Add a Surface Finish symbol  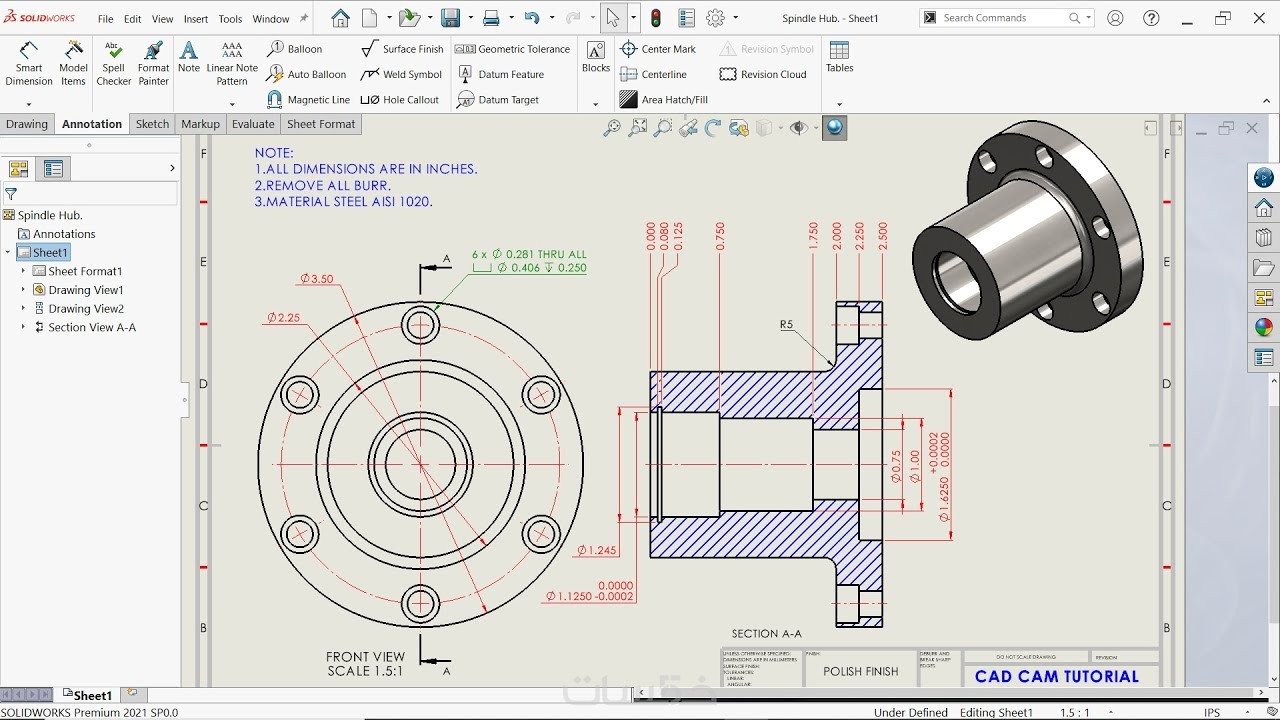402,49
